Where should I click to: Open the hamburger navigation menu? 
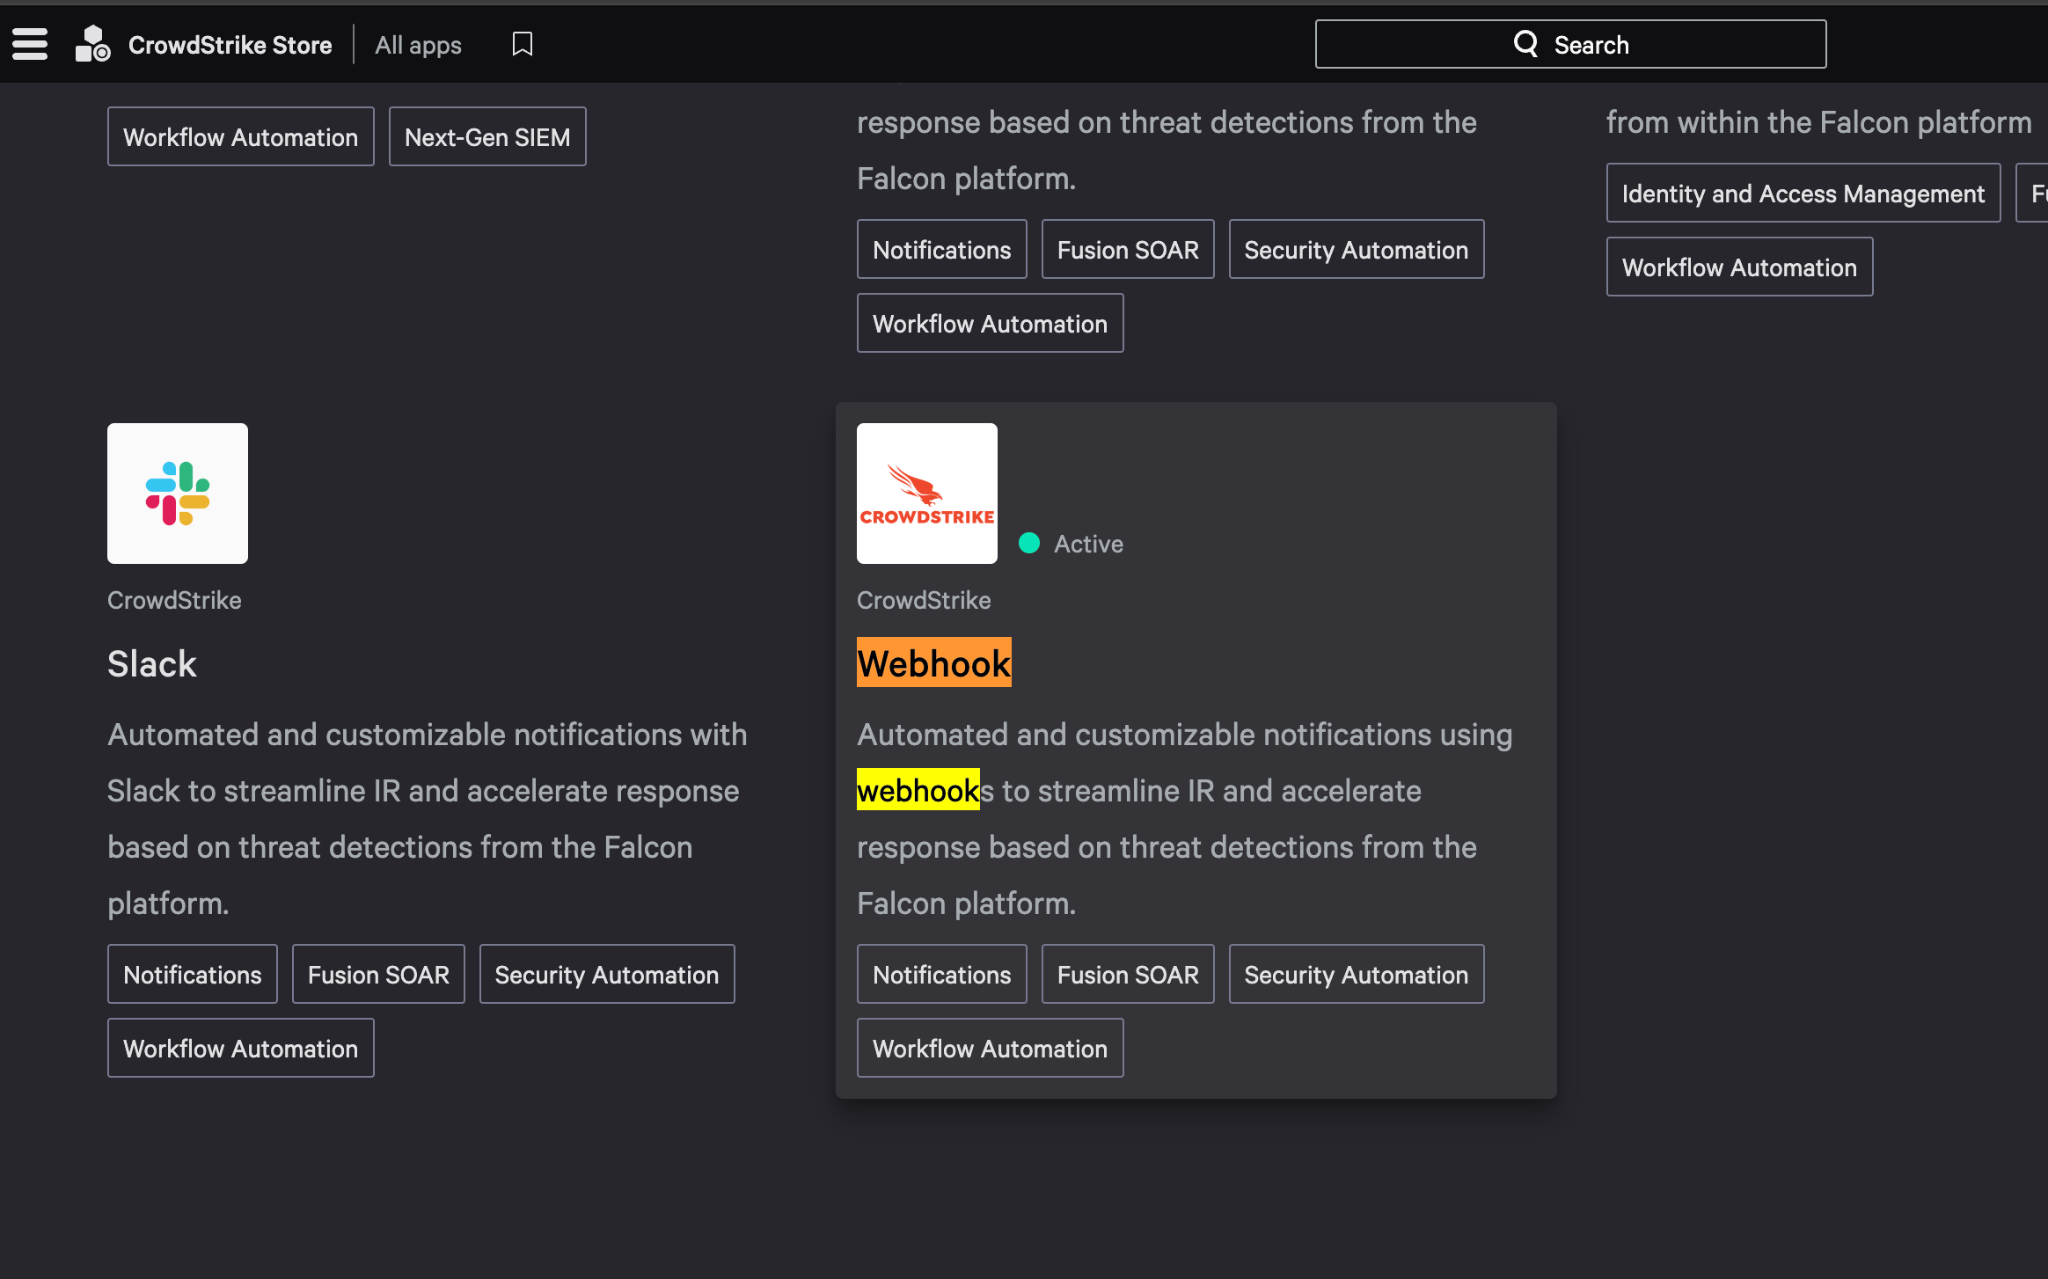pyautogui.click(x=29, y=44)
